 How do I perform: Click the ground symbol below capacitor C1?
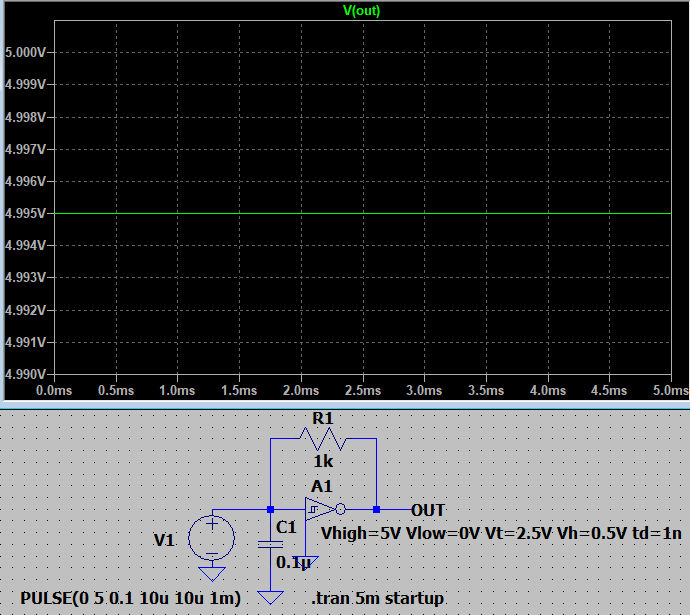coord(270,597)
